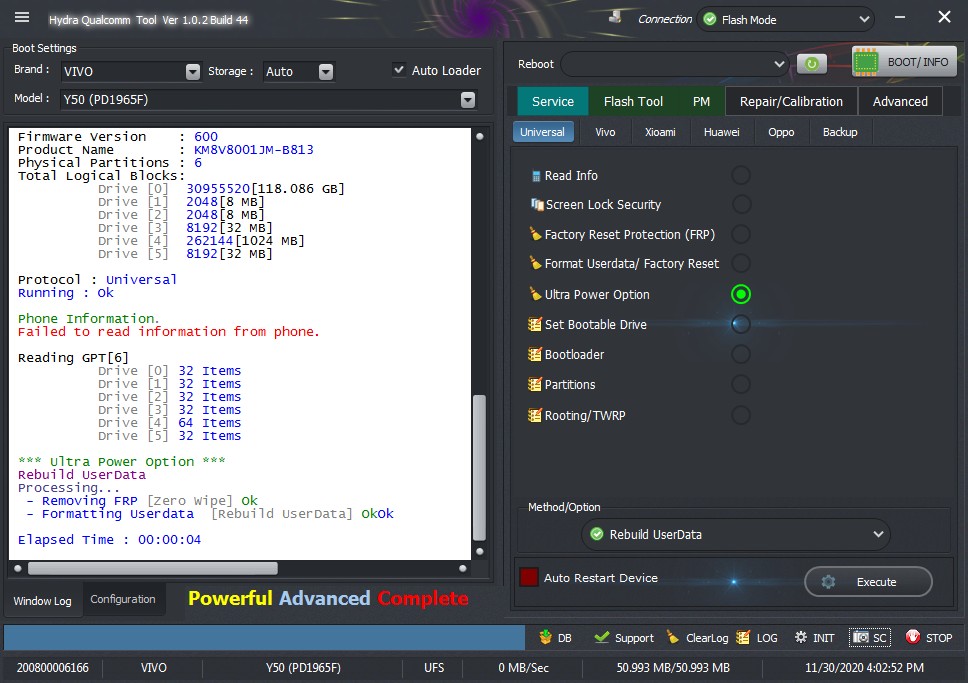Select the Partitions radio button
The width and height of the screenshot is (968, 683).
(741, 384)
